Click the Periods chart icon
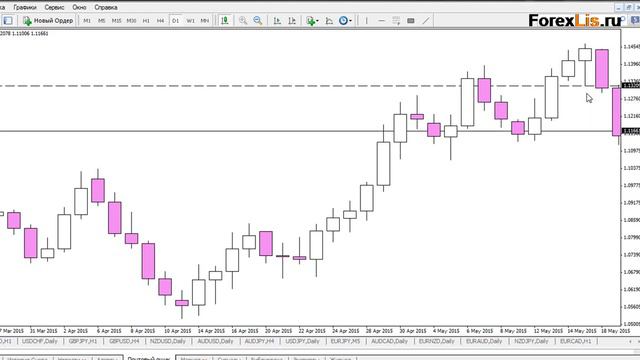 tap(329, 20)
